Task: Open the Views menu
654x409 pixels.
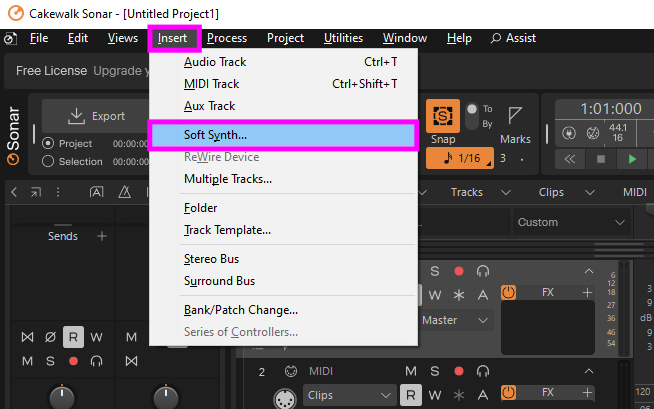Action: point(123,38)
